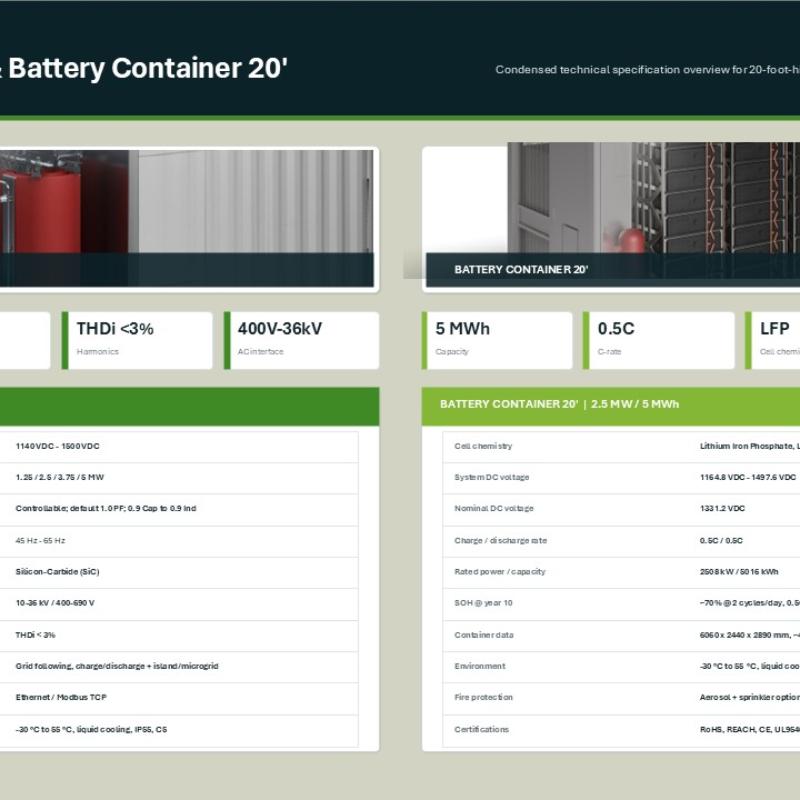The width and height of the screenshot is (800, 800).
Task: Click the "Certifications" row label
Action: point(481,730)
